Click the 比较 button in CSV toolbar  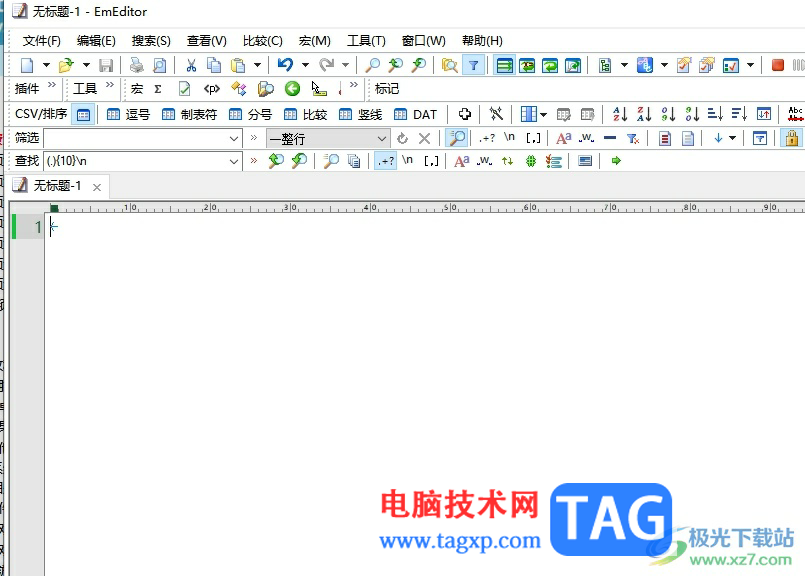[305, 114]
